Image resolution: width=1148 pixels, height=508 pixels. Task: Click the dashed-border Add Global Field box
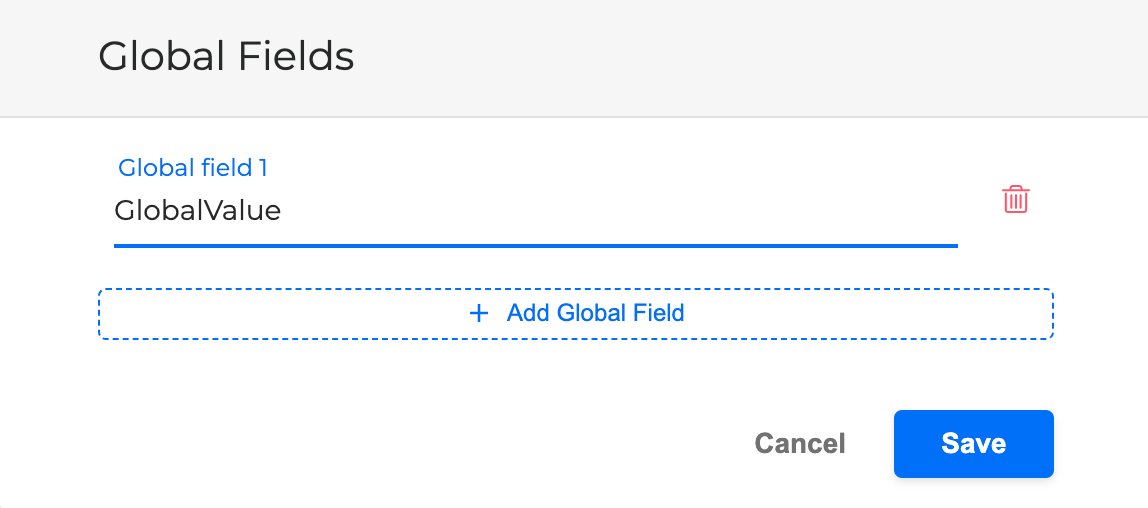pyautogui.click(x=575, y=313)
